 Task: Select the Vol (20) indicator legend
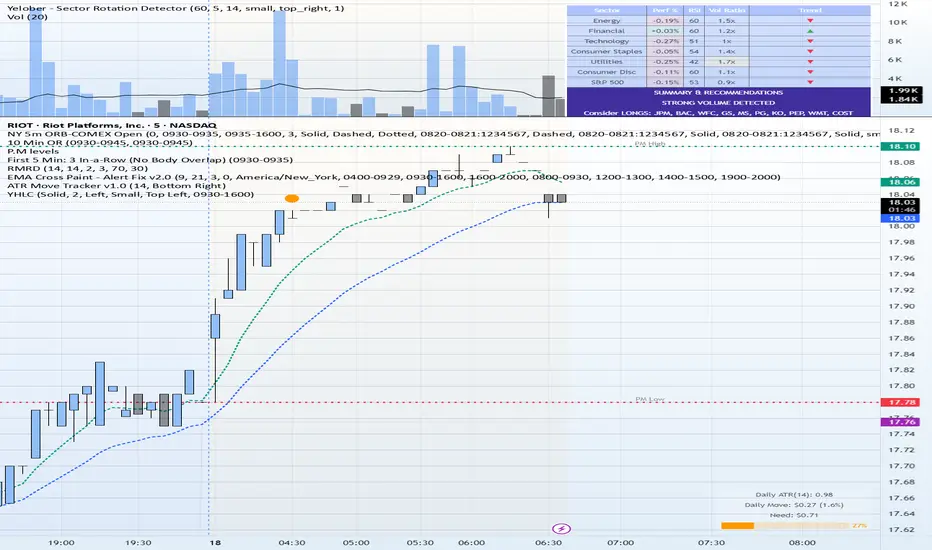pos(27,17)
